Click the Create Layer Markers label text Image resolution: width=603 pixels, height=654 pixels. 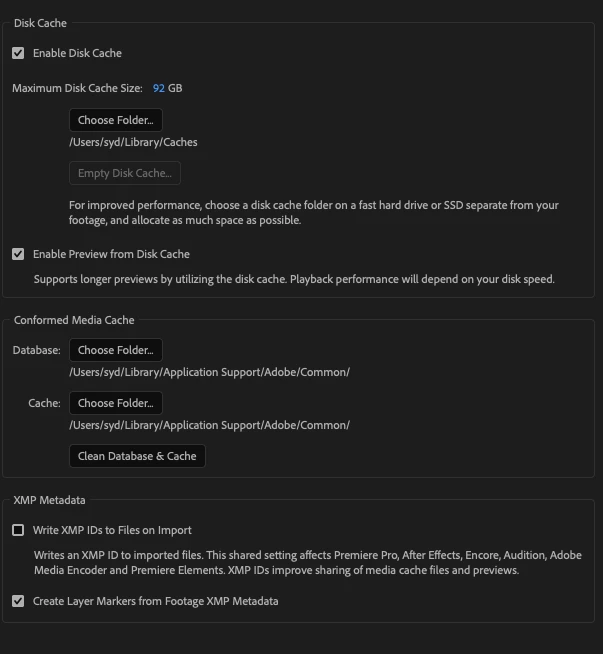coord(156,601)
